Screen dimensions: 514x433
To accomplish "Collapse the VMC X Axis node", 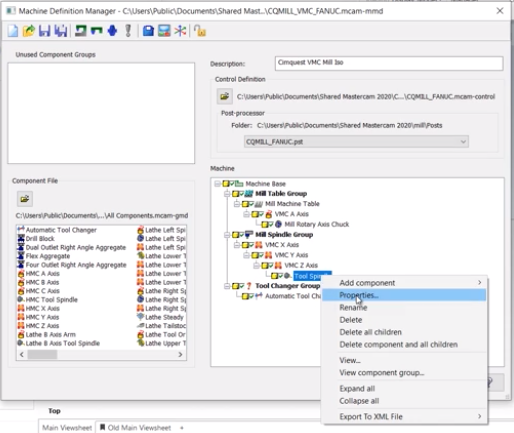I will pyautogui.click(x=237, y=245).
